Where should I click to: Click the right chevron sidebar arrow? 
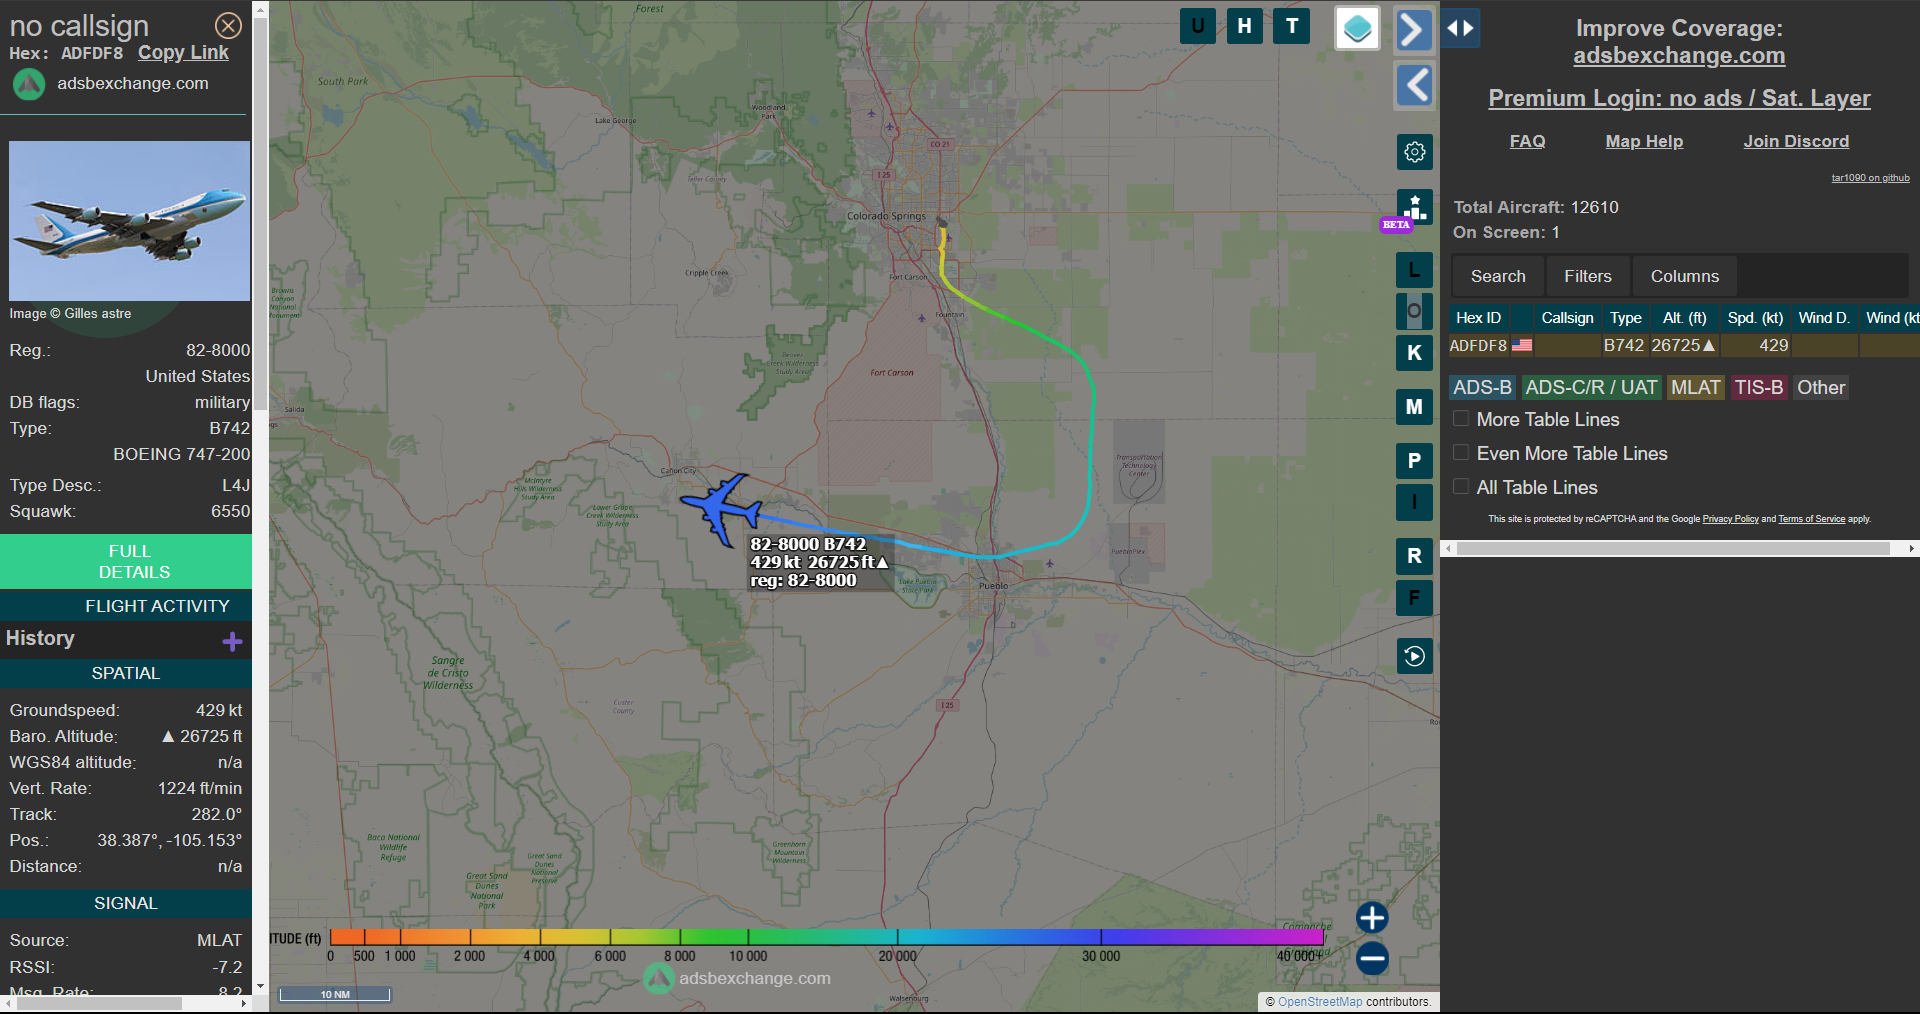[x=1414, y=29]
